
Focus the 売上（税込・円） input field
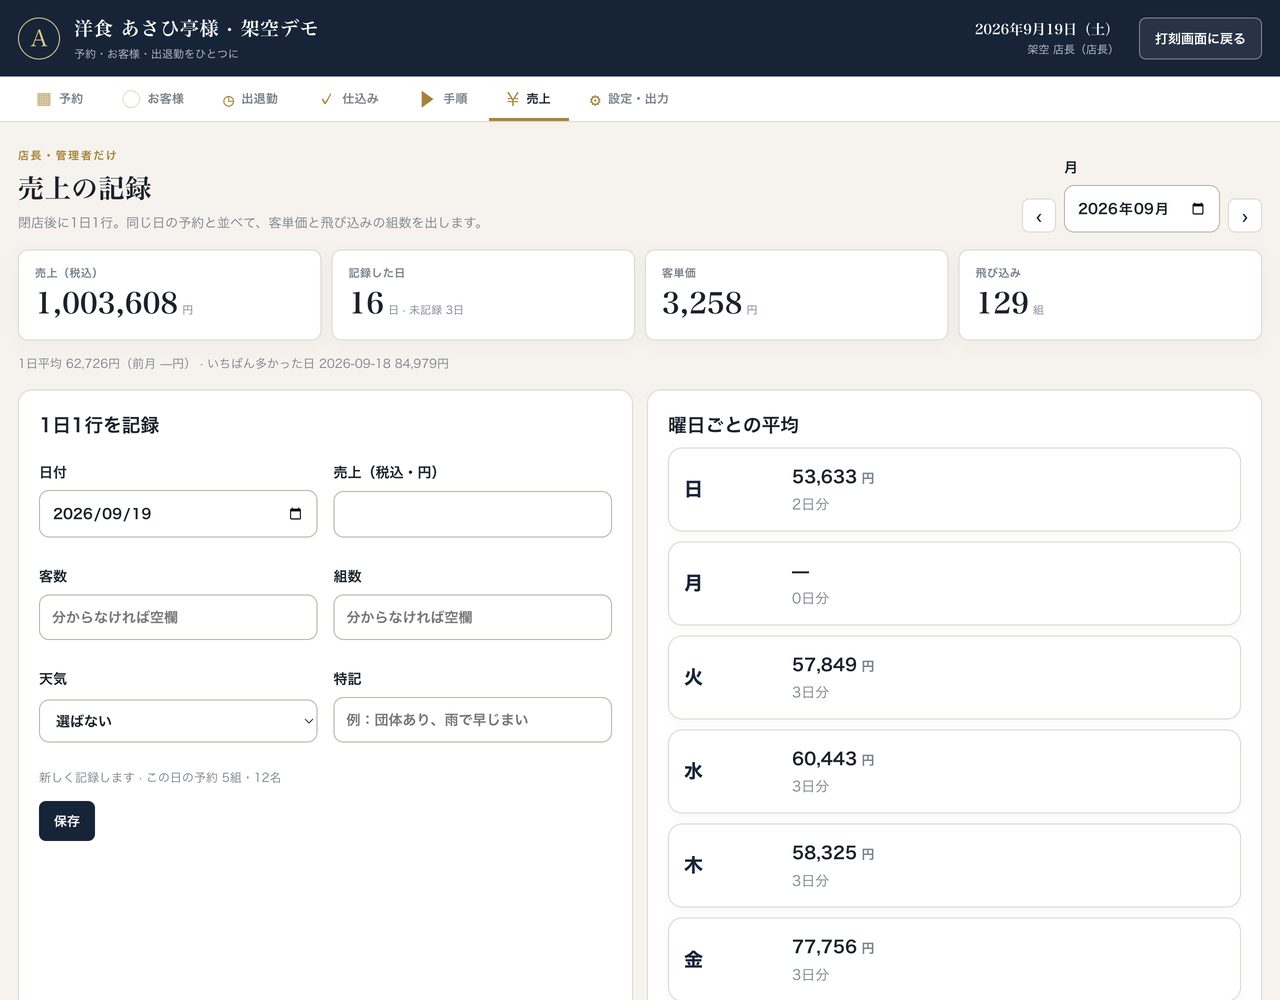coord(472,514)
